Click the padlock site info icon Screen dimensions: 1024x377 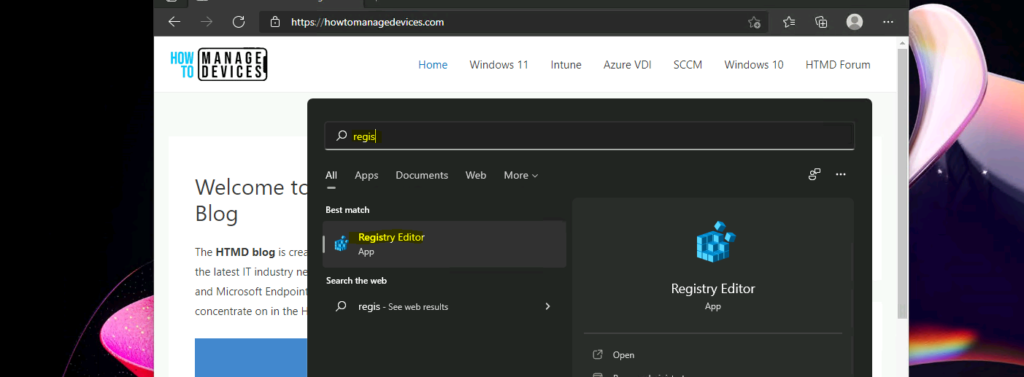[x=276, y=22]
